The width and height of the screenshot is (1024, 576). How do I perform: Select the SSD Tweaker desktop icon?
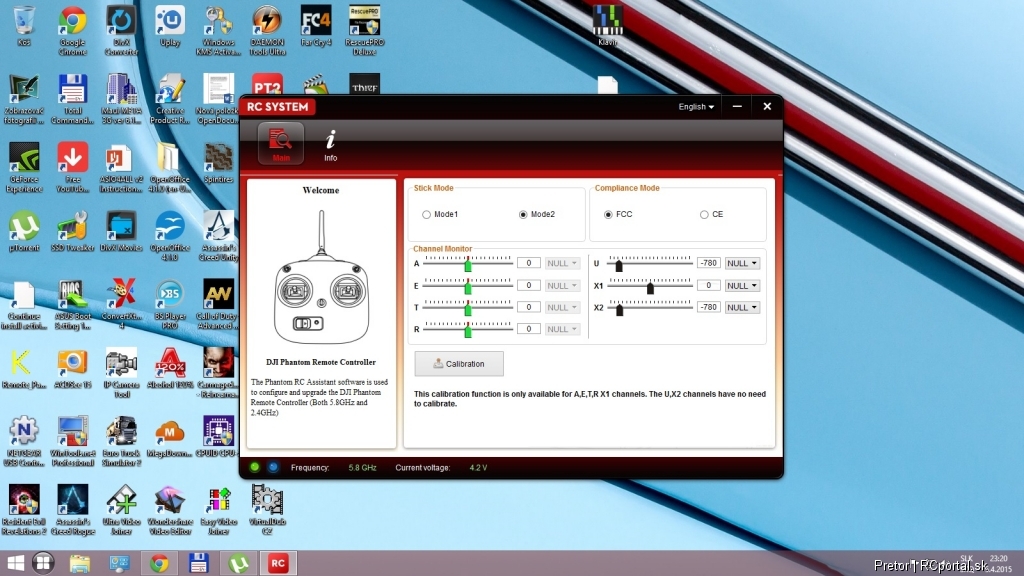tap(72, 232)
